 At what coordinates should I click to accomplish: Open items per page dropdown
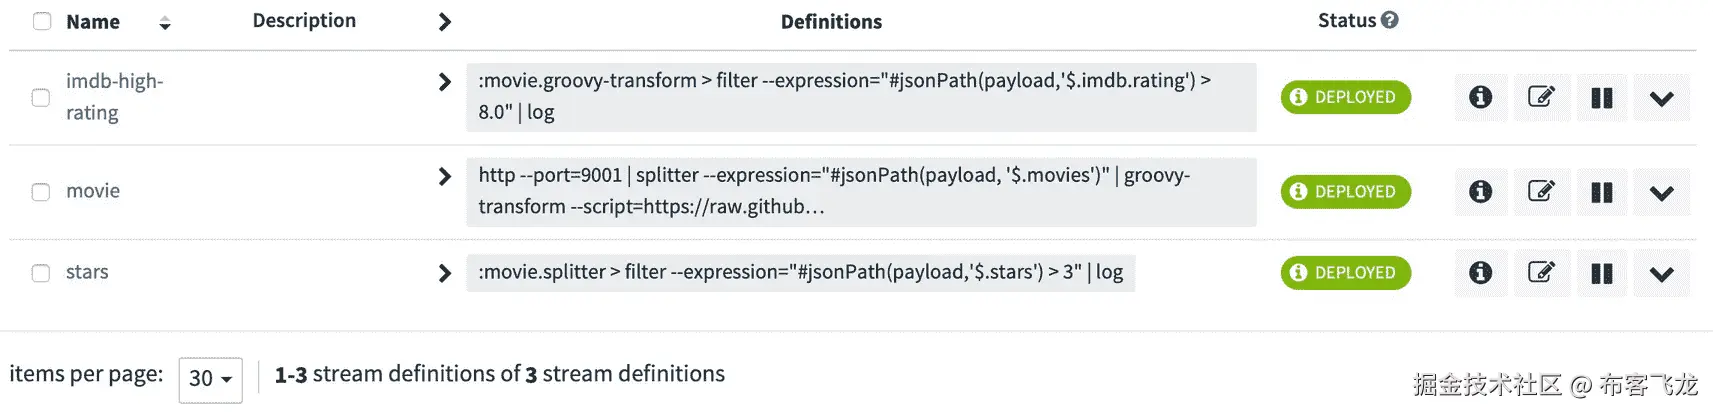pos(210,379)
